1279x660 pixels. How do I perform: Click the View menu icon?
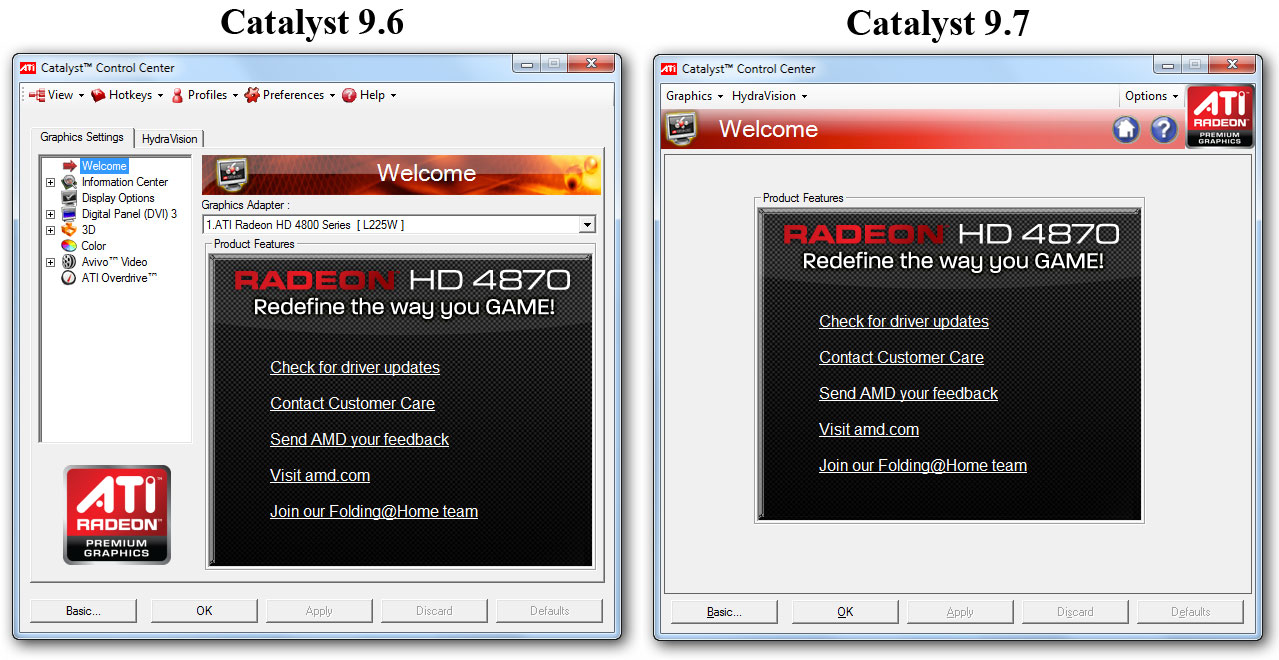[x=37, y=95]
